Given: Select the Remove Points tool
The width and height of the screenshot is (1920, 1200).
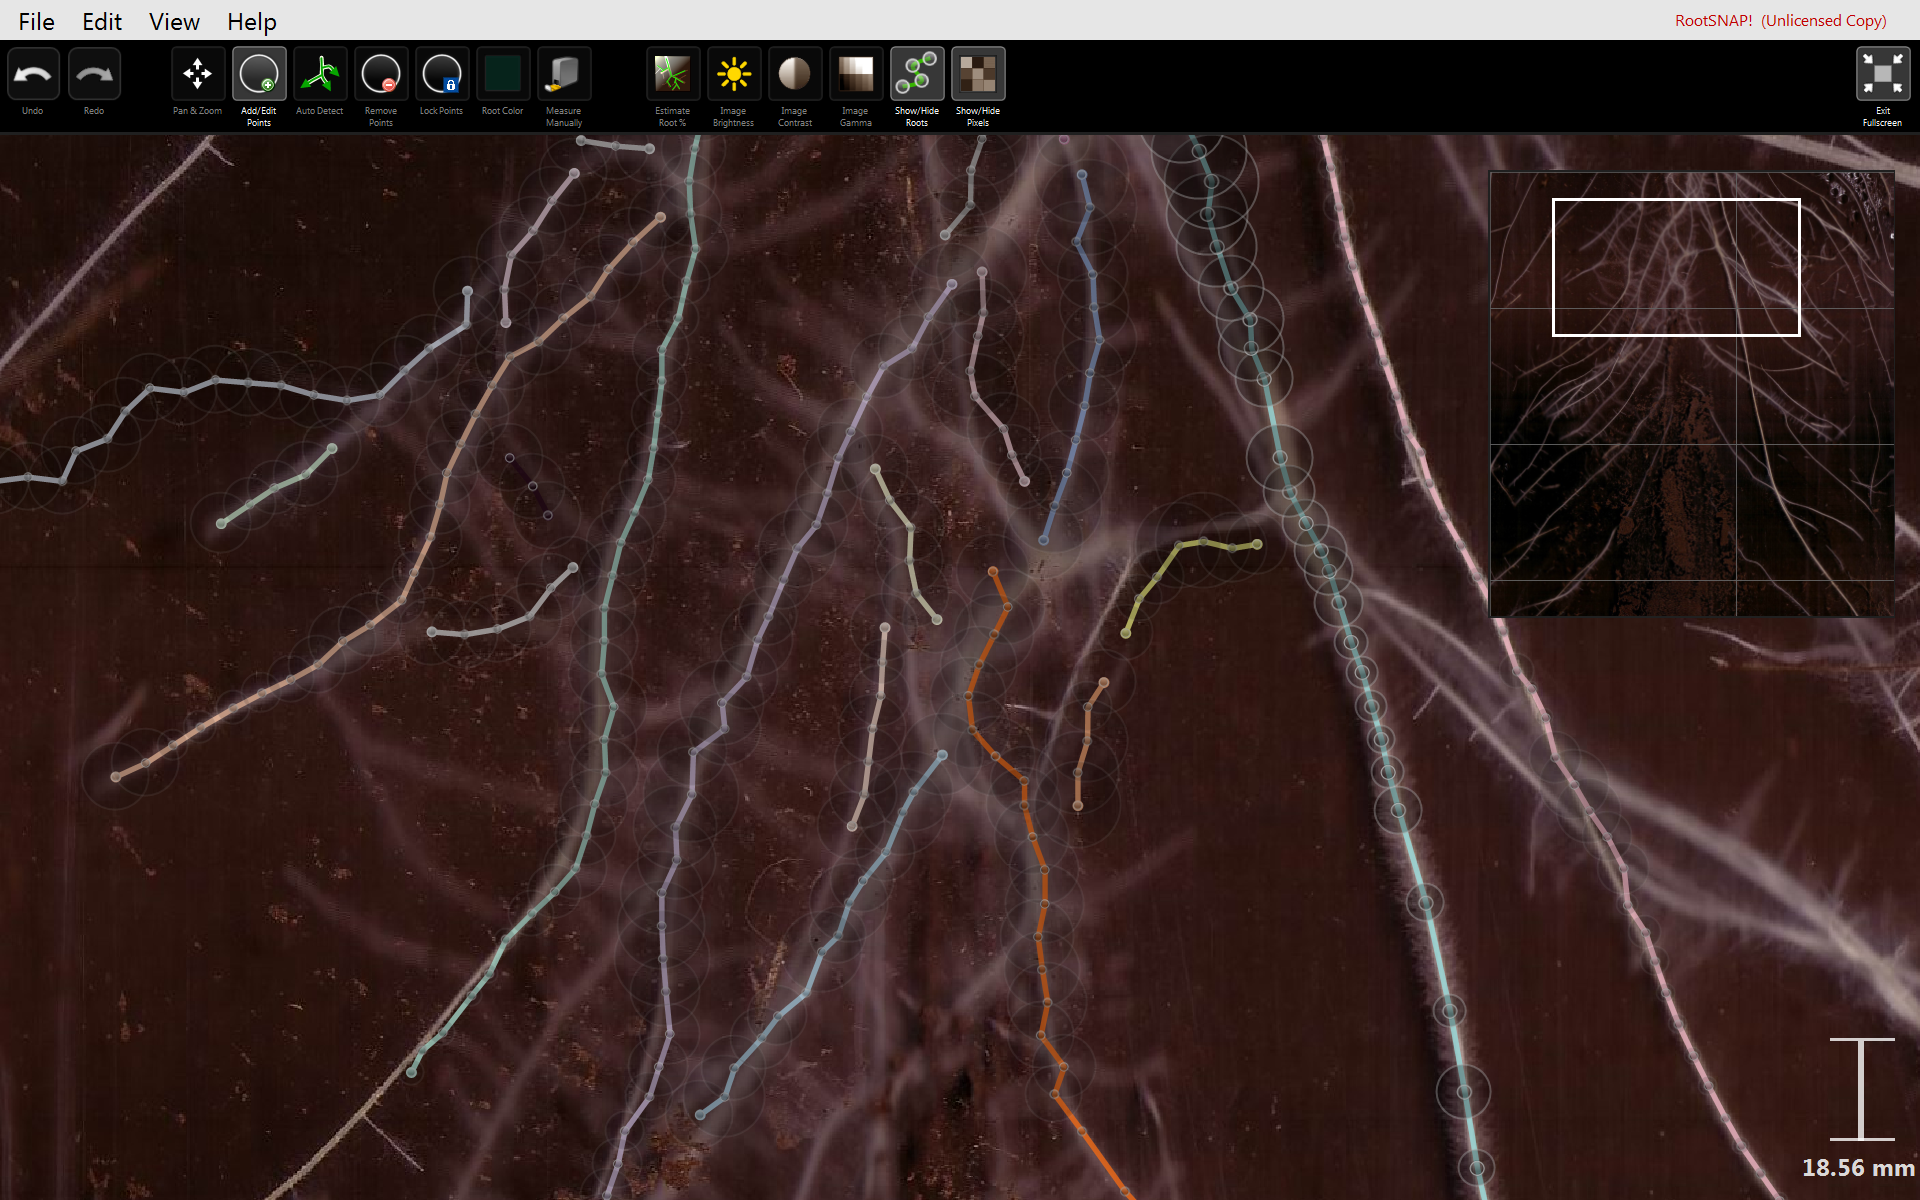Looking at the screenshot, I should [381, 75].
